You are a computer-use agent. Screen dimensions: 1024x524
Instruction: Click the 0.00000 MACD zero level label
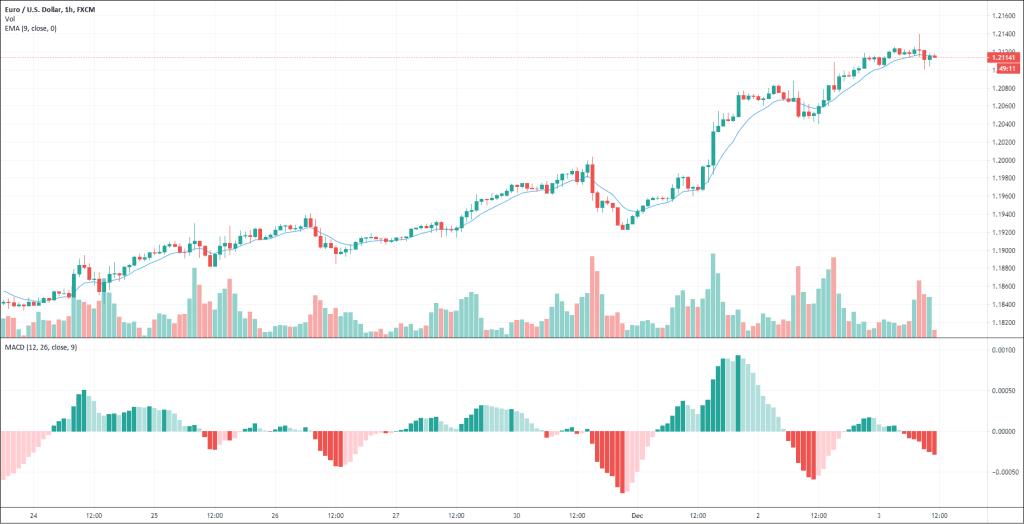(x=1004, y=432)
